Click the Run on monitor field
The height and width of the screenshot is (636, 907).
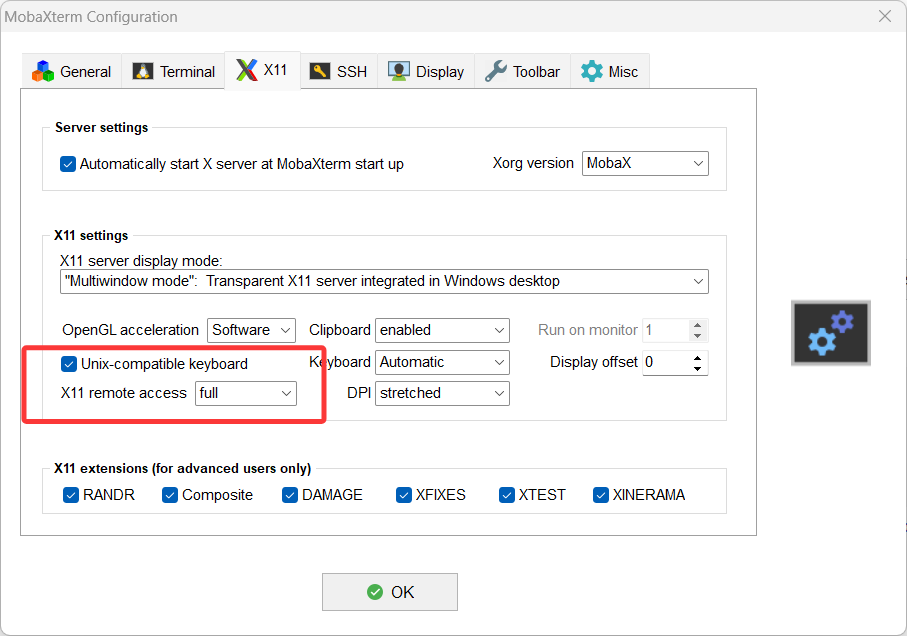[x=666, y=330]
